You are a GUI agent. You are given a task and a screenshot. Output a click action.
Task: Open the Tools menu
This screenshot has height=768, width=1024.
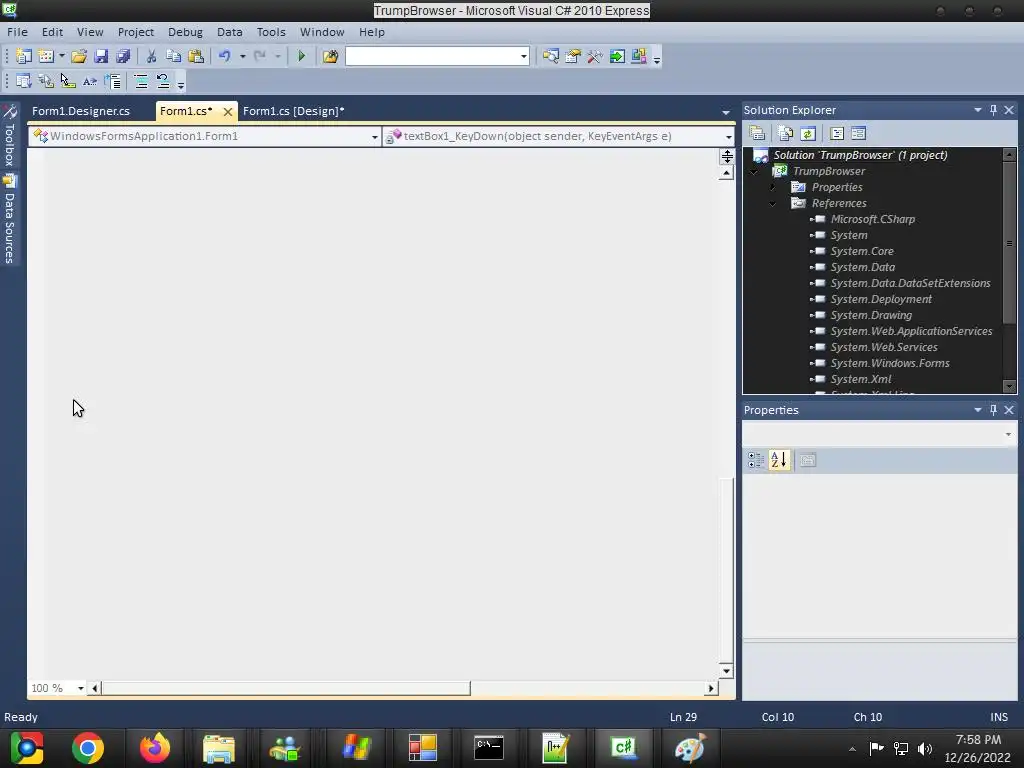(271, 32)
